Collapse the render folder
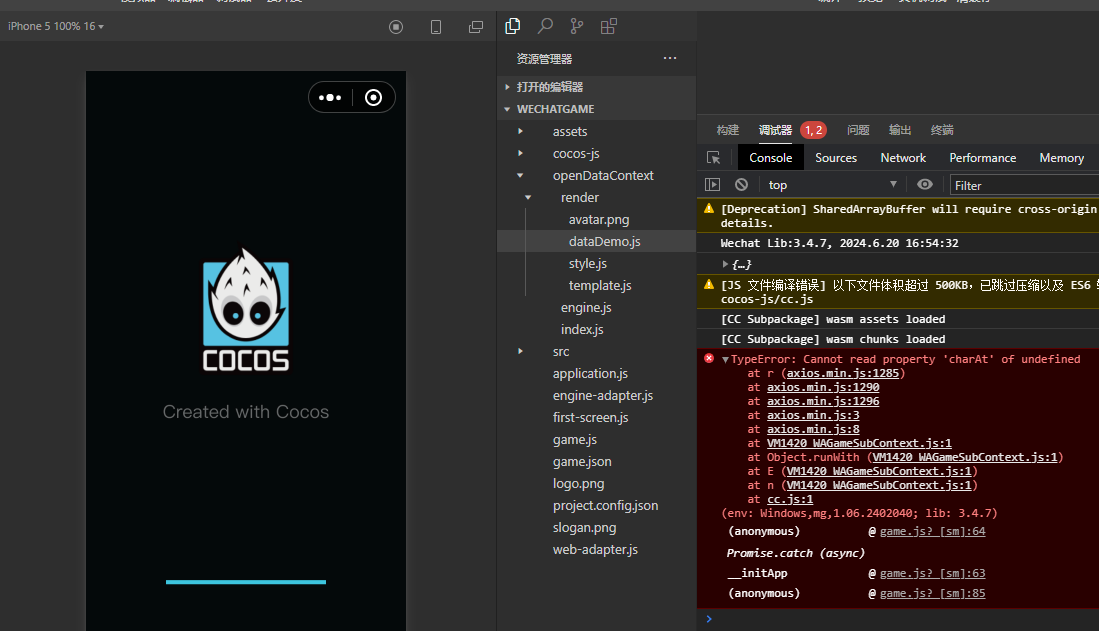 coord(528,198)
